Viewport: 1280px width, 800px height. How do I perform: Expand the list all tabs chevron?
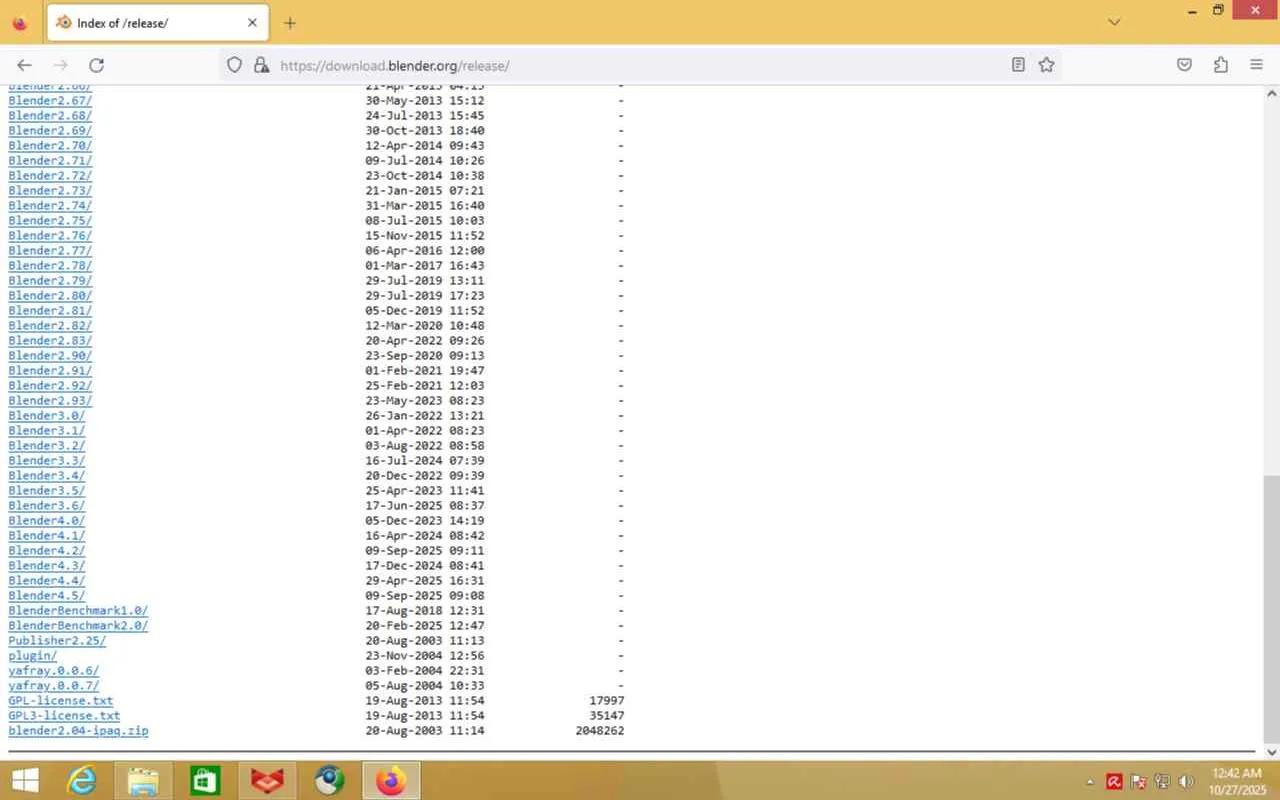click(1114, 22)
